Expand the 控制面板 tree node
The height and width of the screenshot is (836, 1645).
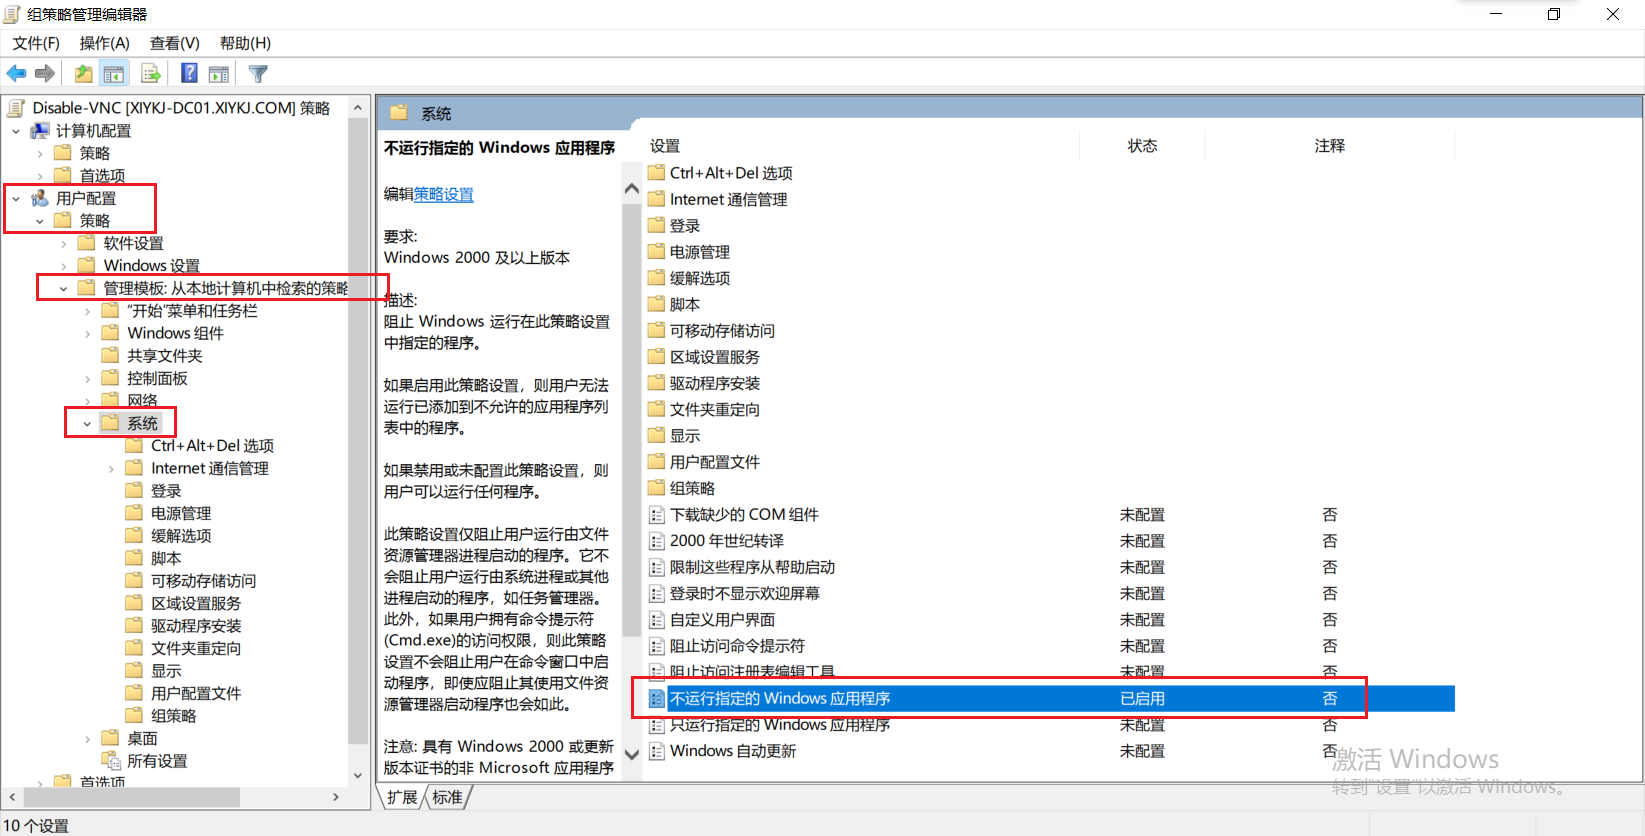tap(88, 379)
